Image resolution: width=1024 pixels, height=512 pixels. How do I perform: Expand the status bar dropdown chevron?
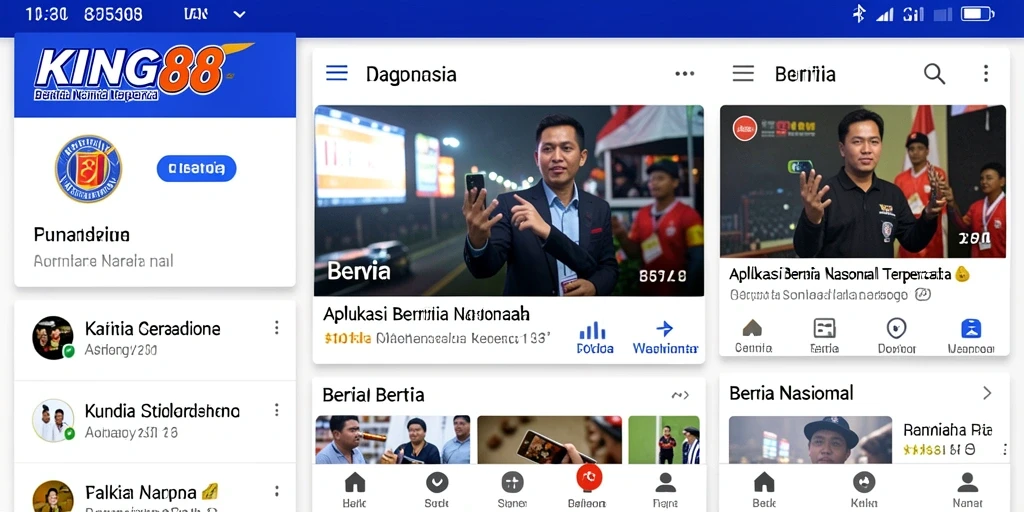click(239, 14)
